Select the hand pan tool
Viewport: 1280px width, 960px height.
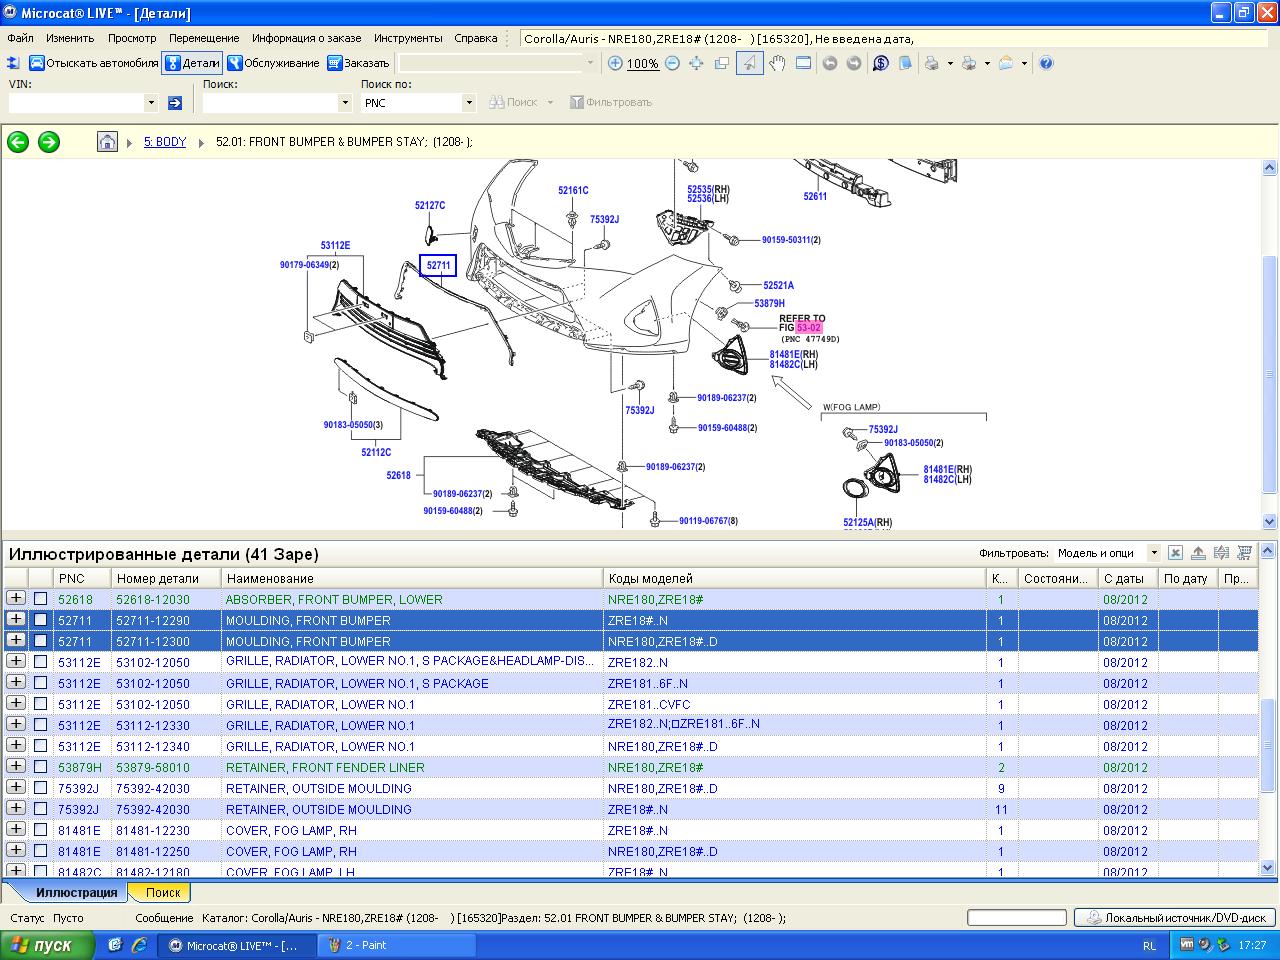coord(776,63)
